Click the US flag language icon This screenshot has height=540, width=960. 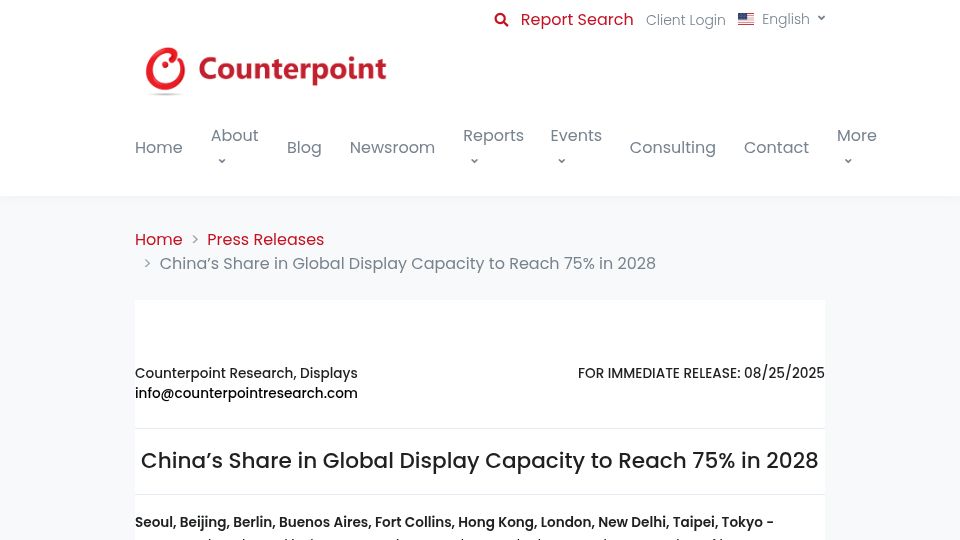coord(746,19)
